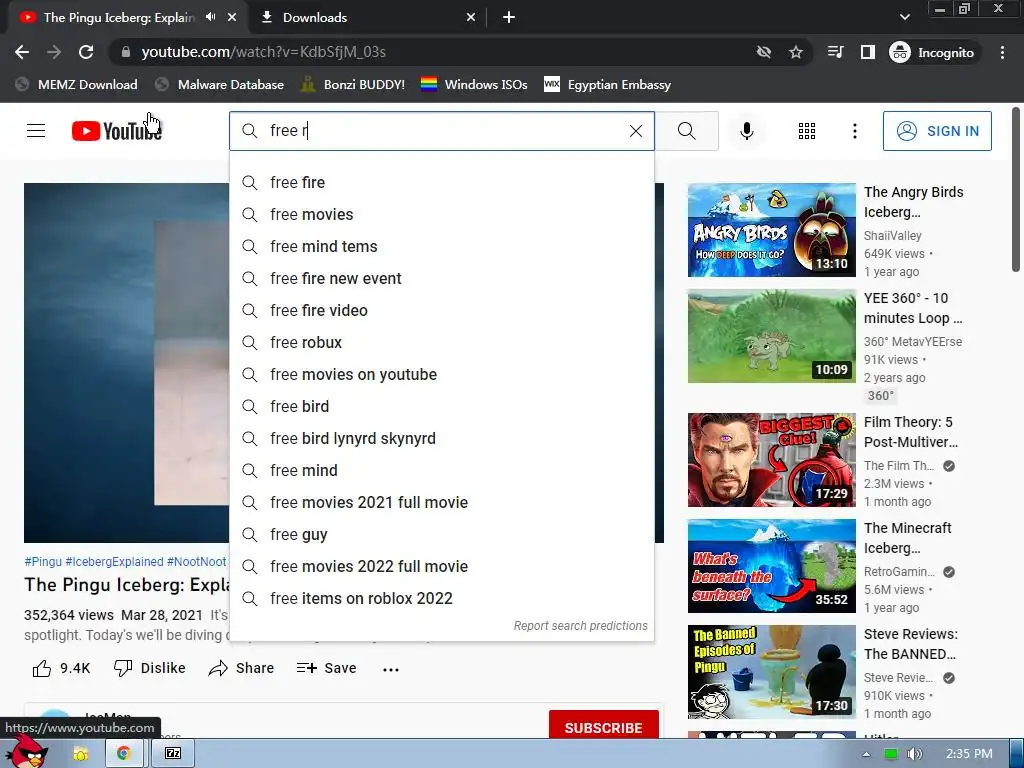Open media control in toolbar
This screenshot has height=768, width=1024.
(x=835, y=52)
